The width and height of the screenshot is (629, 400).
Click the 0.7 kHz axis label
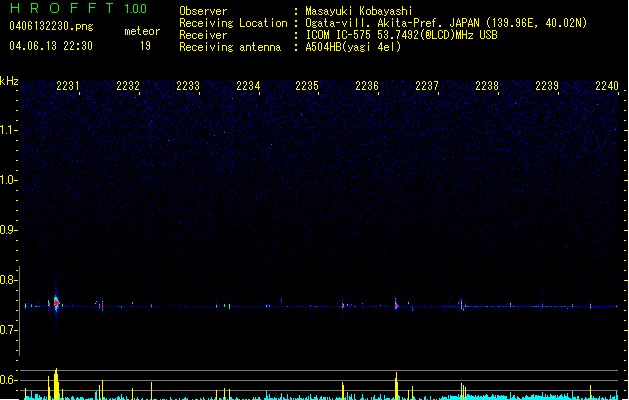click(8, 330)
